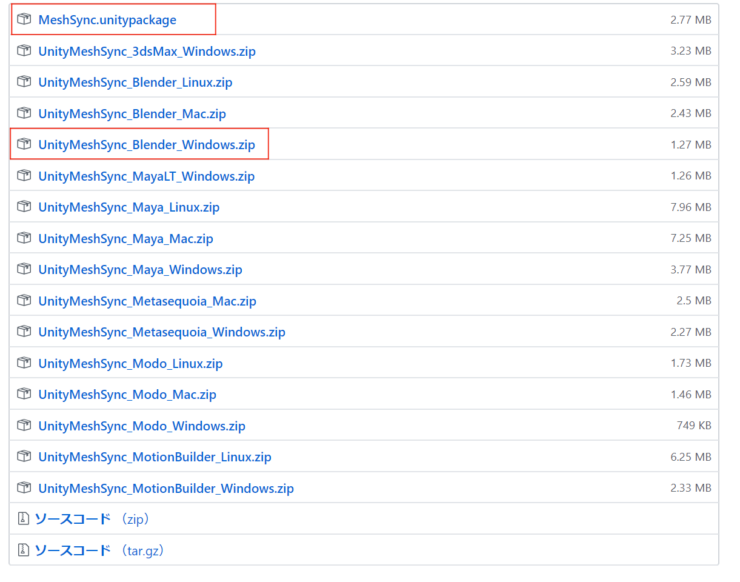Download UnityMeshSync_Maya_Mac.zip
The image size is (740, 582).
125,239
